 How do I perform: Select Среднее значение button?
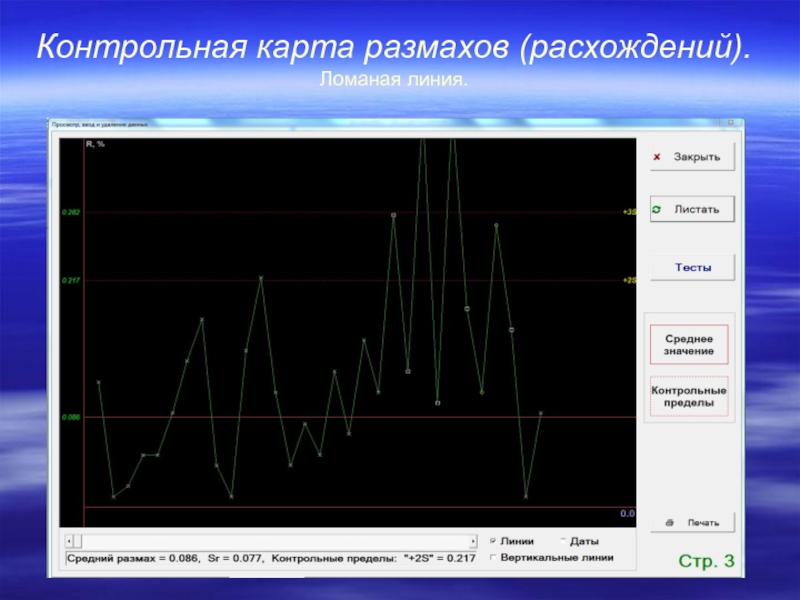click(x=689, y=345)
